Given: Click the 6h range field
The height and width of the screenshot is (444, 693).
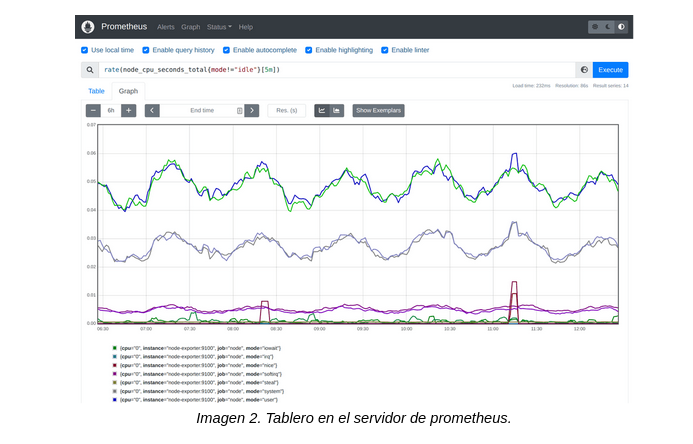Looking at the screenshot, I should point(111,110).
